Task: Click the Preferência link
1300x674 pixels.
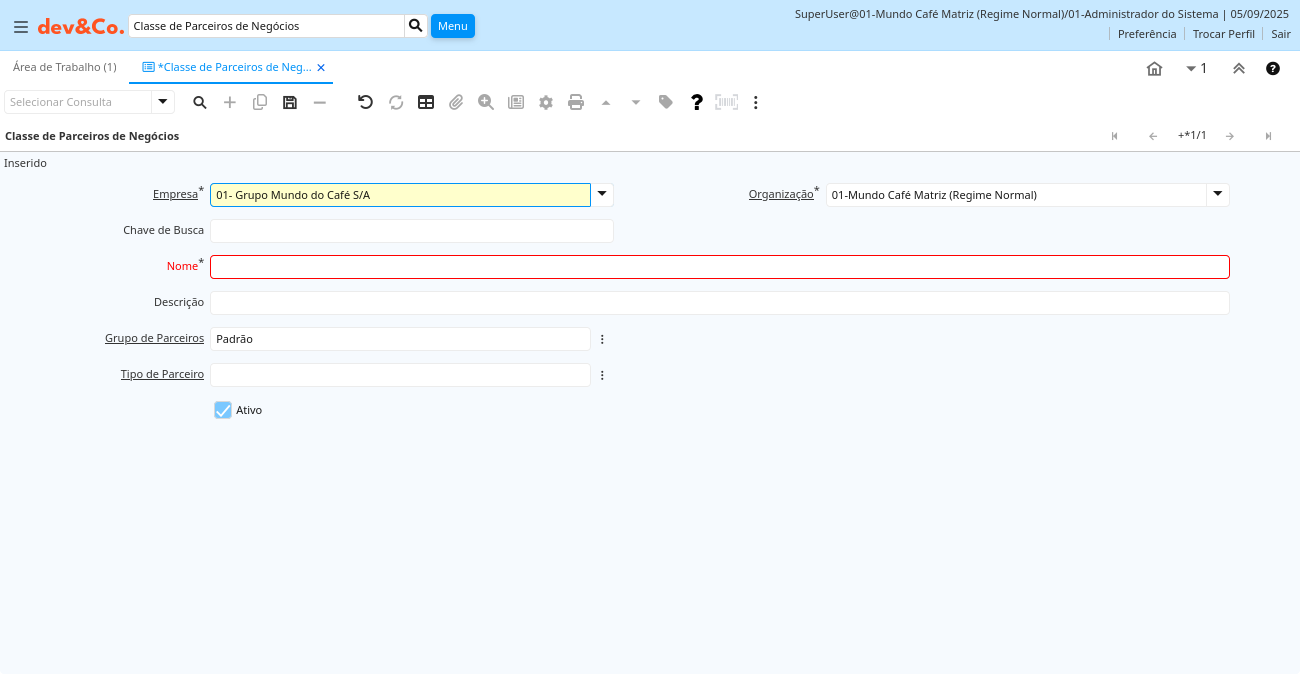Action: click(x=1147, y=34)
